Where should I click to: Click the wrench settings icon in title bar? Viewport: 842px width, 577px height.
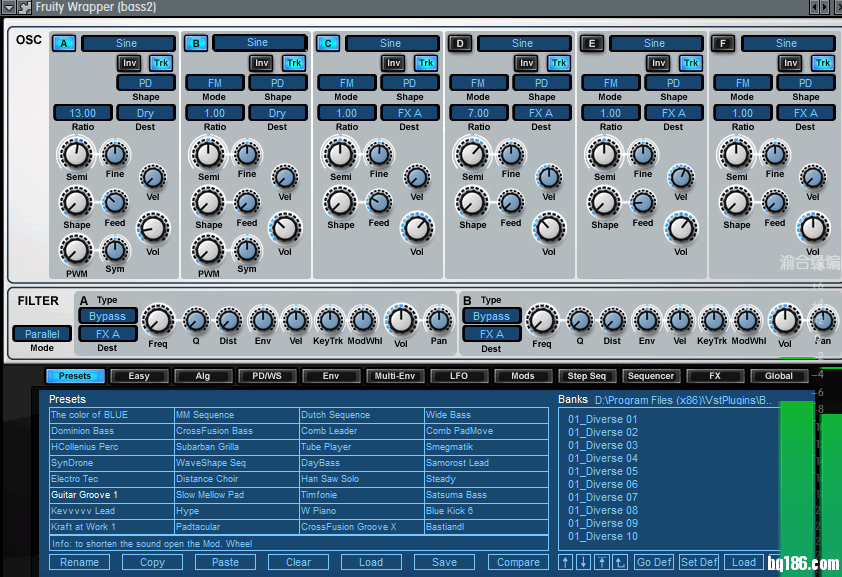click(25, 7)
